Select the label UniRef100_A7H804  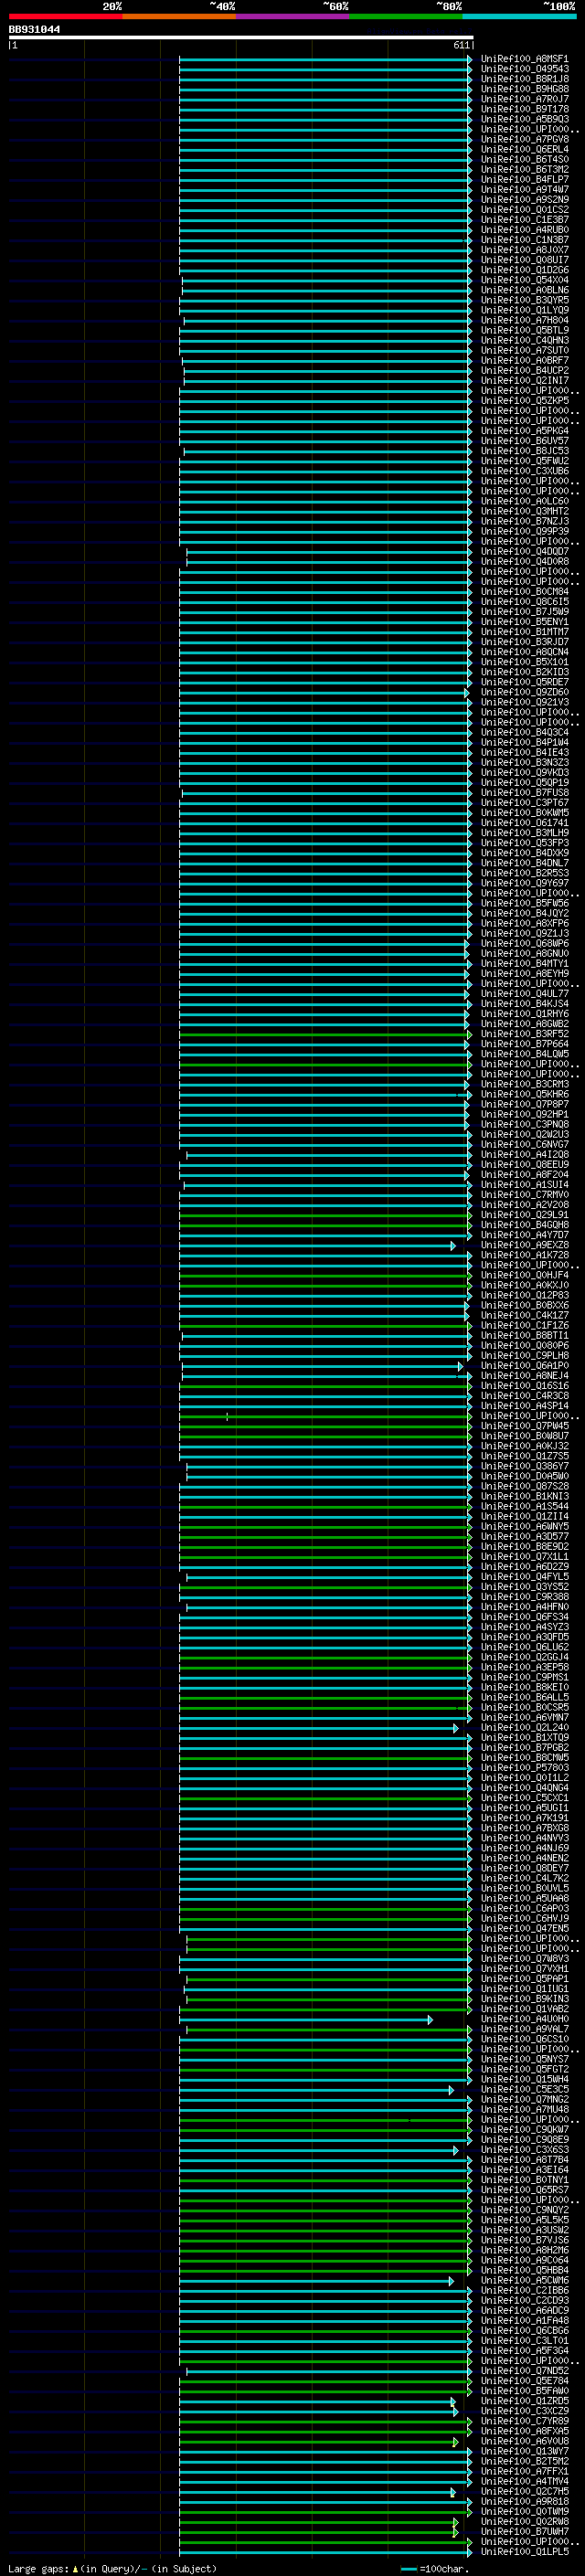click(524, 320)
